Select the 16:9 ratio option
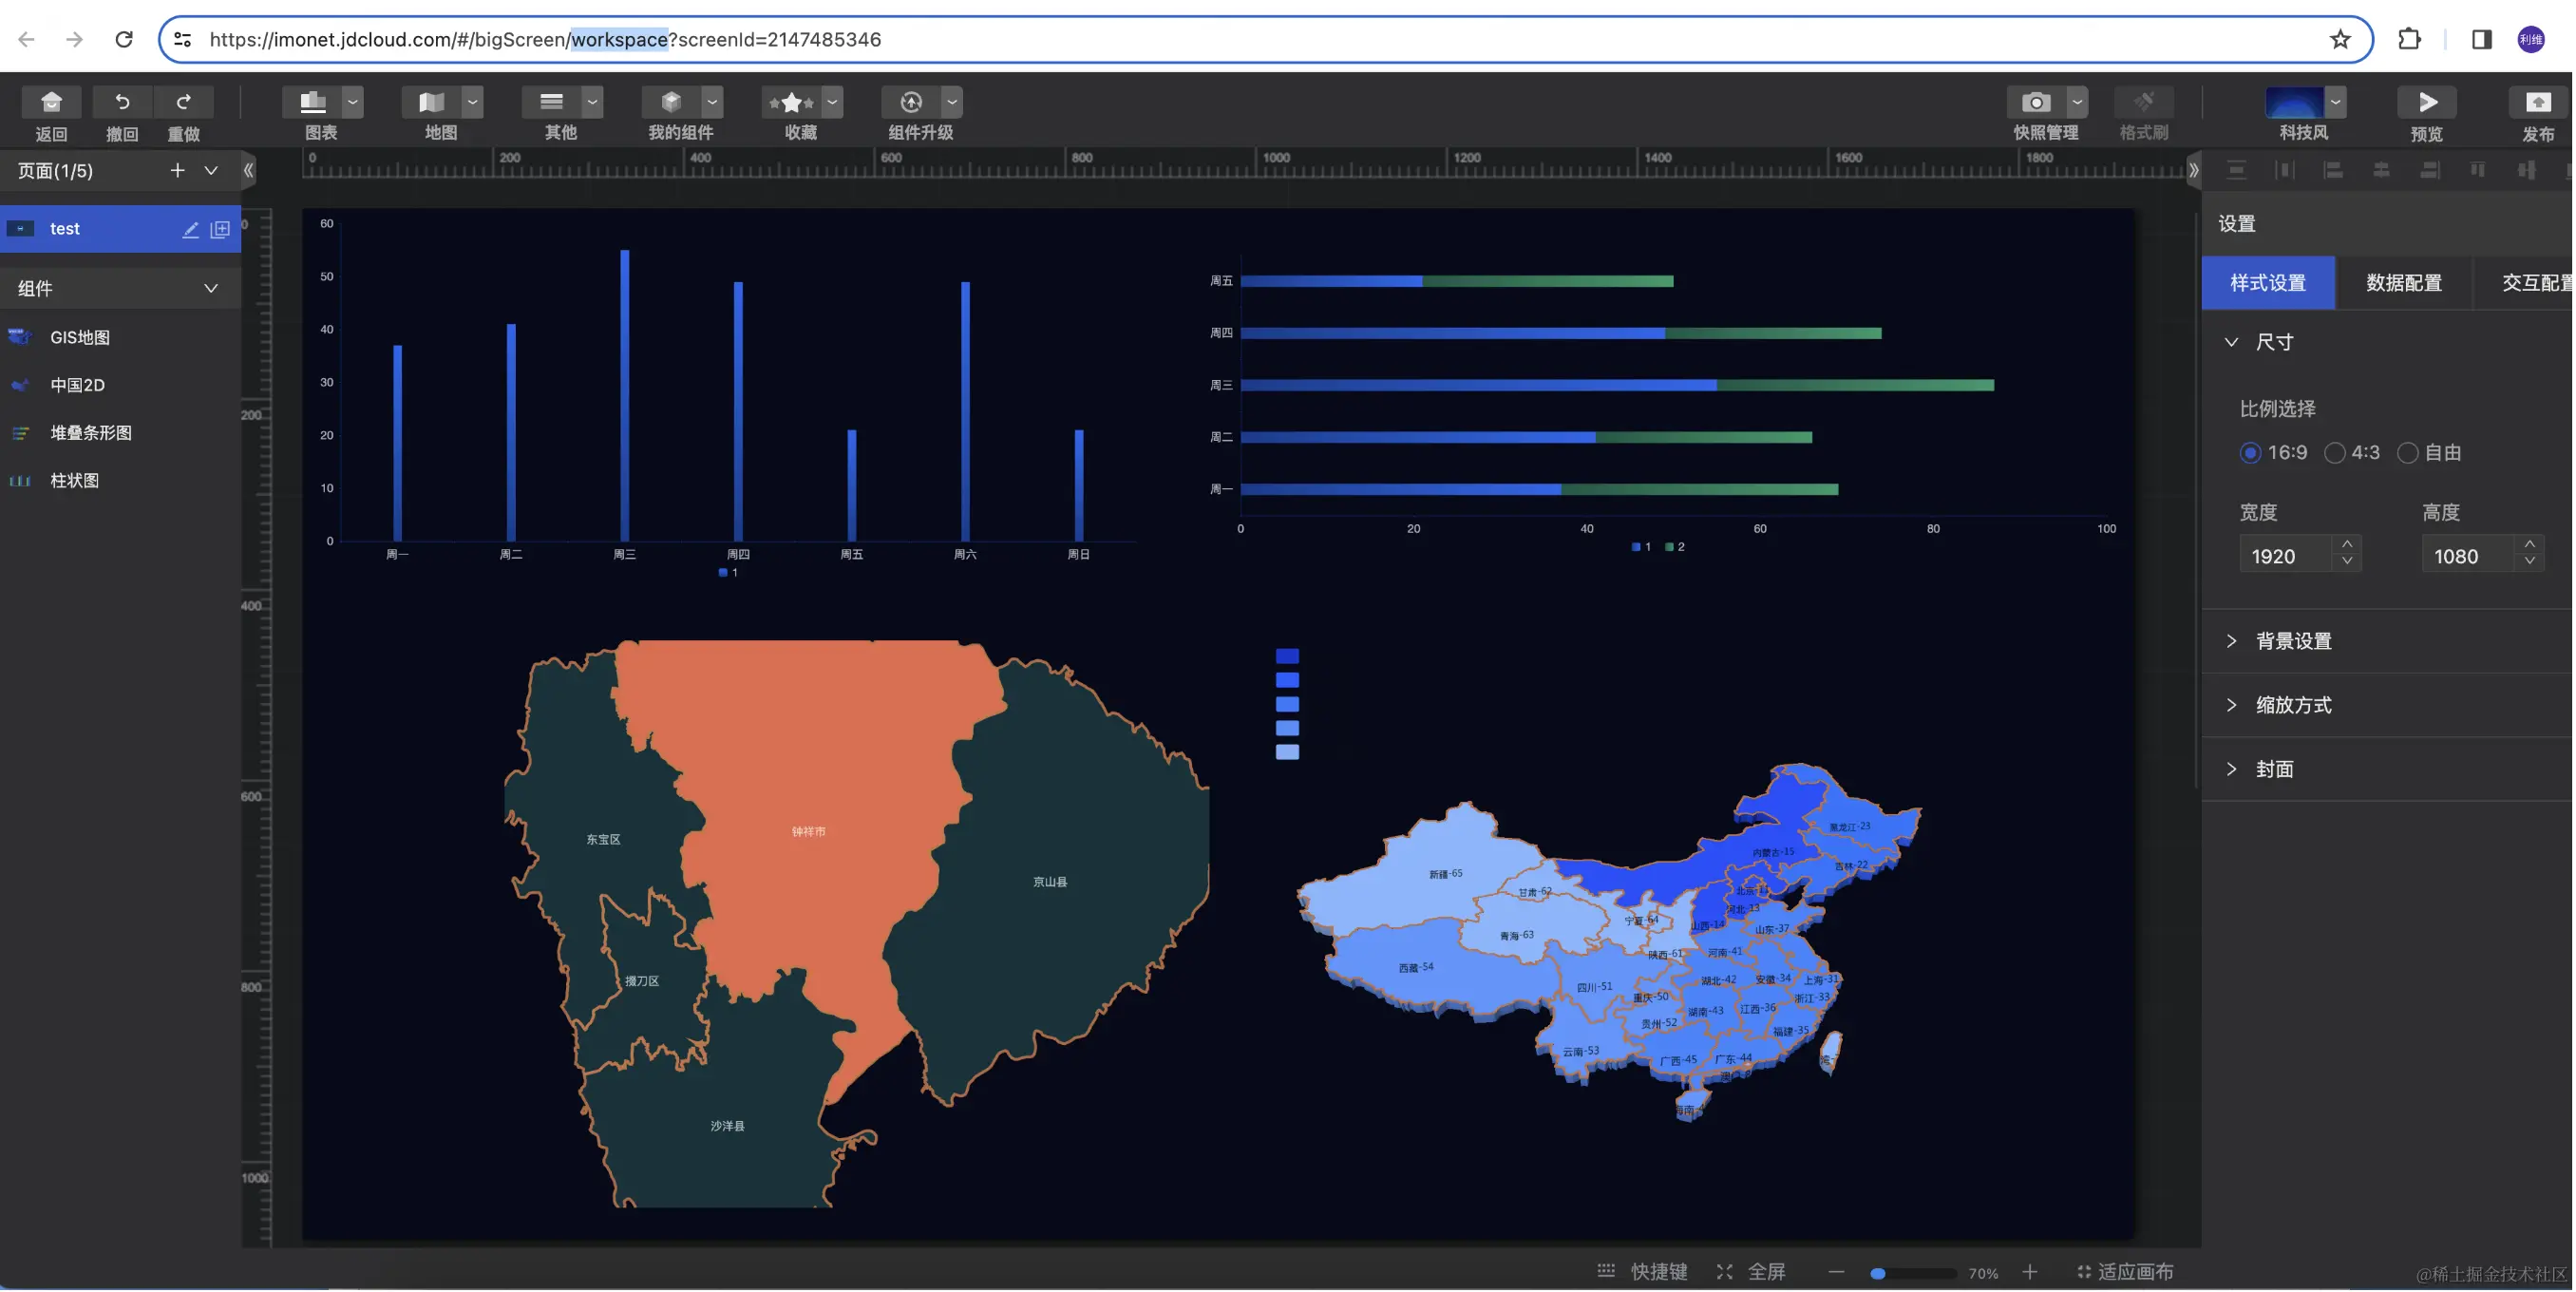2576x1292 pixels. click(x=2250, y=453)
